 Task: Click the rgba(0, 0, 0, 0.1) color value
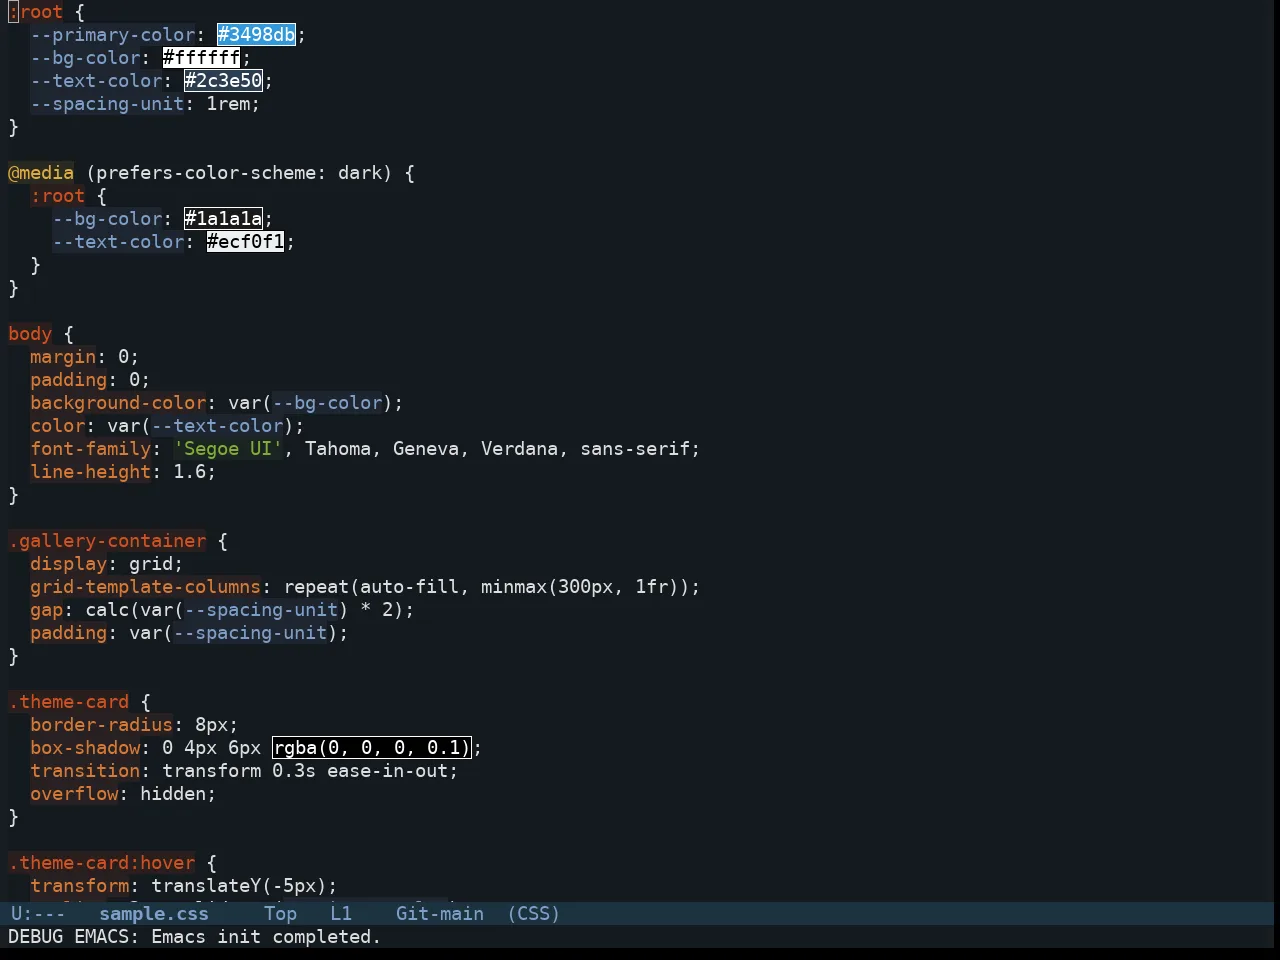click(x=371, y=748)
